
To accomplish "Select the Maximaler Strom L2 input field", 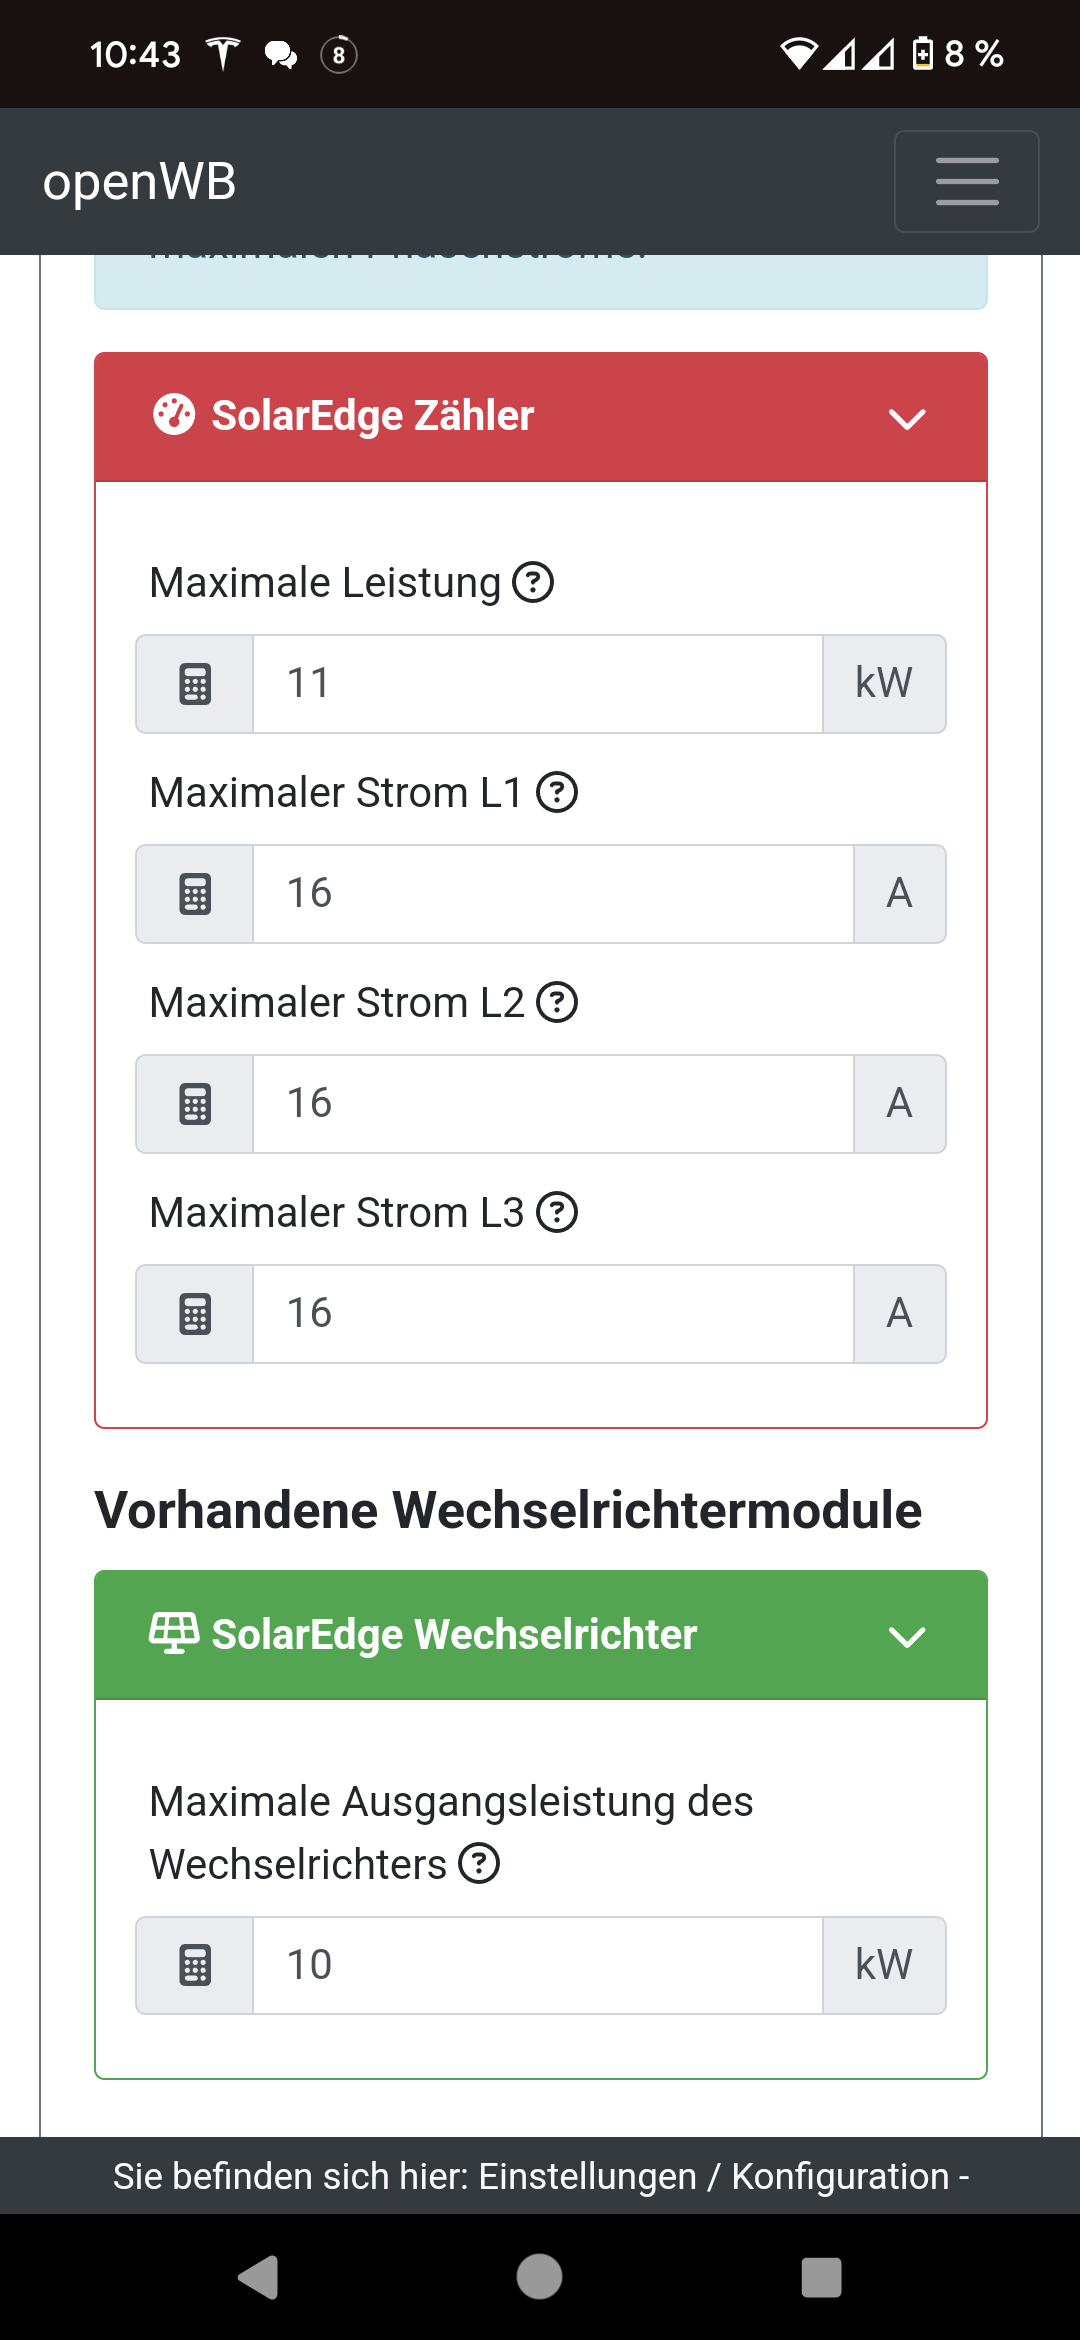I will [552, 1104].
